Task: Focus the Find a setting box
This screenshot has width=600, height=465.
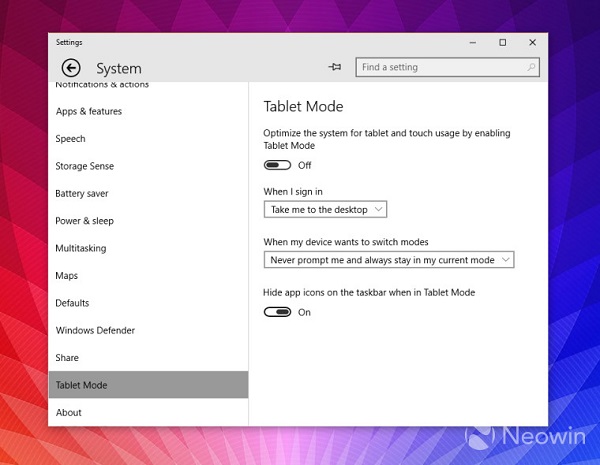Action: (x=447, y=67)
